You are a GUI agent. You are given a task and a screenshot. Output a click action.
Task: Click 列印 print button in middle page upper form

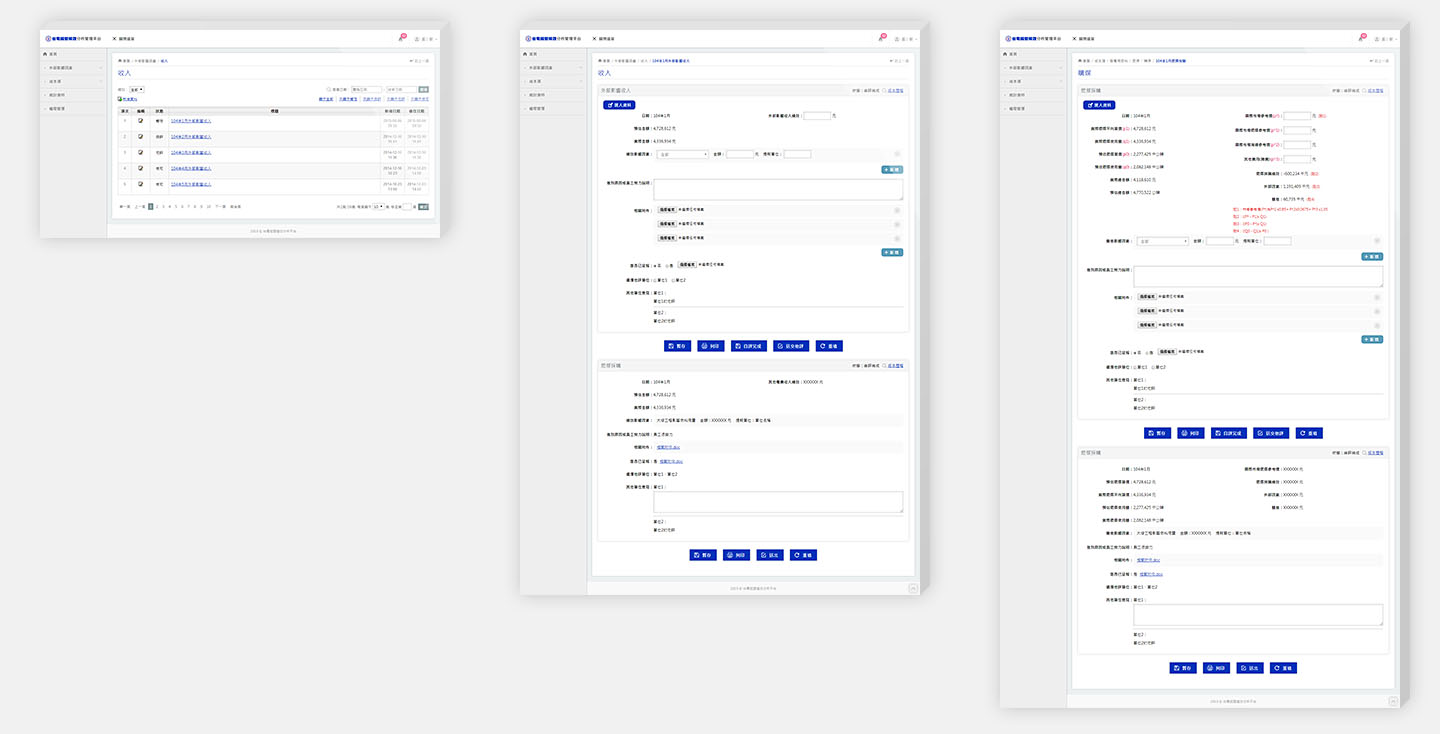pos(711,346)
